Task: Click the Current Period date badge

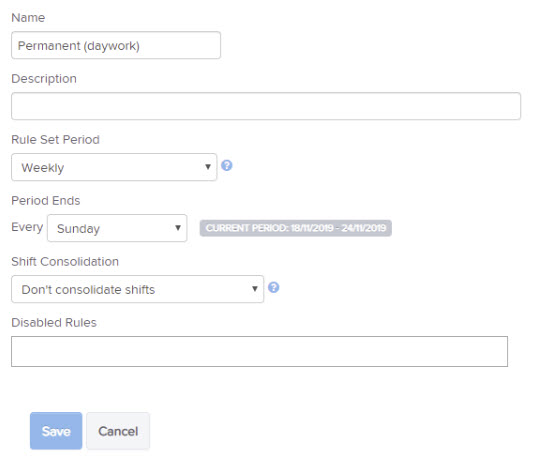Action: [296, 228]
